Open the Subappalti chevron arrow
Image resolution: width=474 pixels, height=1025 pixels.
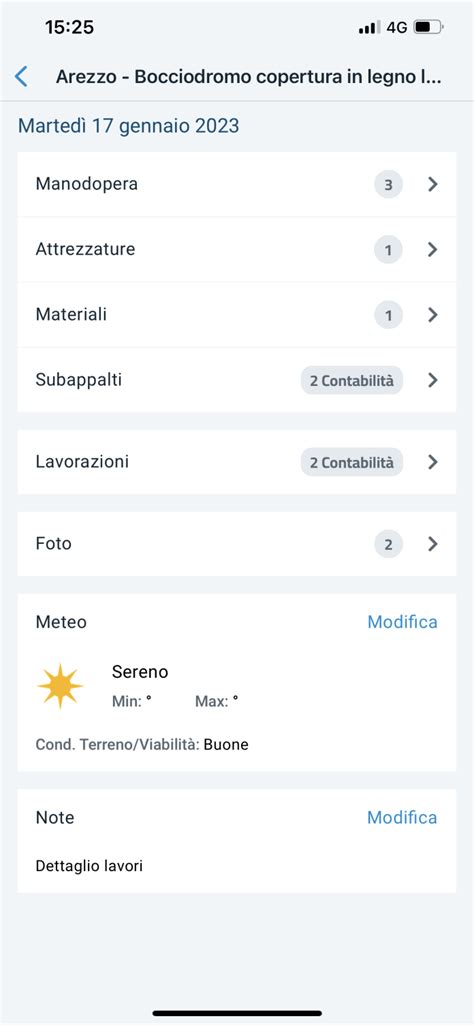[432, 380]
